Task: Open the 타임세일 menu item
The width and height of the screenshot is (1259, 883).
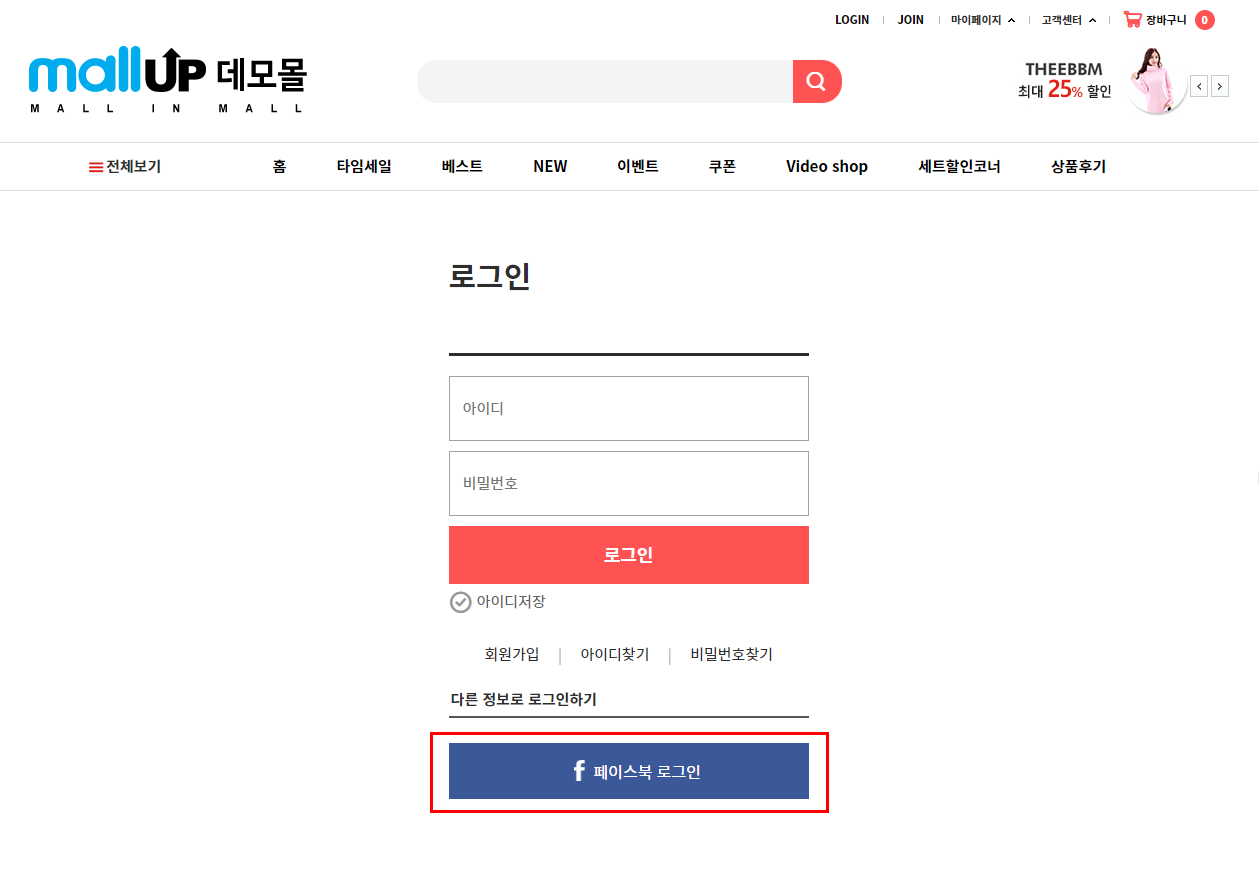Action: [x=364, y=167]
